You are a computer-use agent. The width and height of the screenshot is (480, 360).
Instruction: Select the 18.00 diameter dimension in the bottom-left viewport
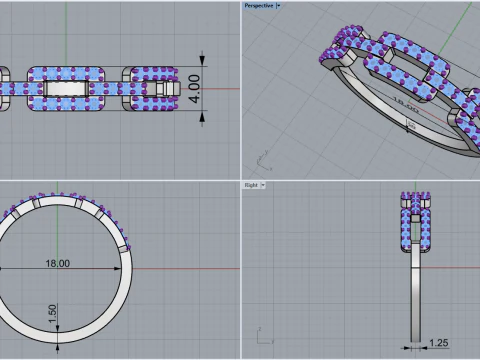(x=58, y=263)
